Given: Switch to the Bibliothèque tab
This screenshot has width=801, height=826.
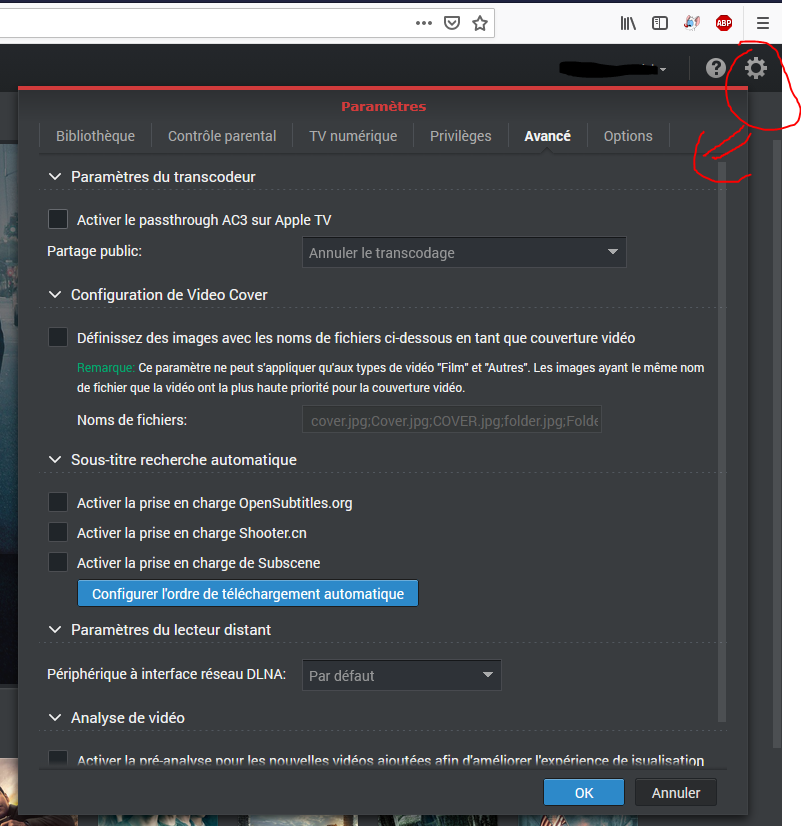Looking at the screenshot, I should [95, 136].
